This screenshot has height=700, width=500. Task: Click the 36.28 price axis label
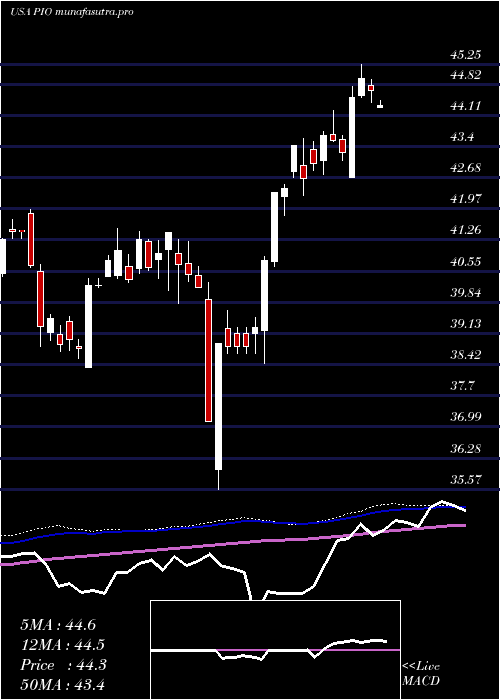click(x=466, y=448)
